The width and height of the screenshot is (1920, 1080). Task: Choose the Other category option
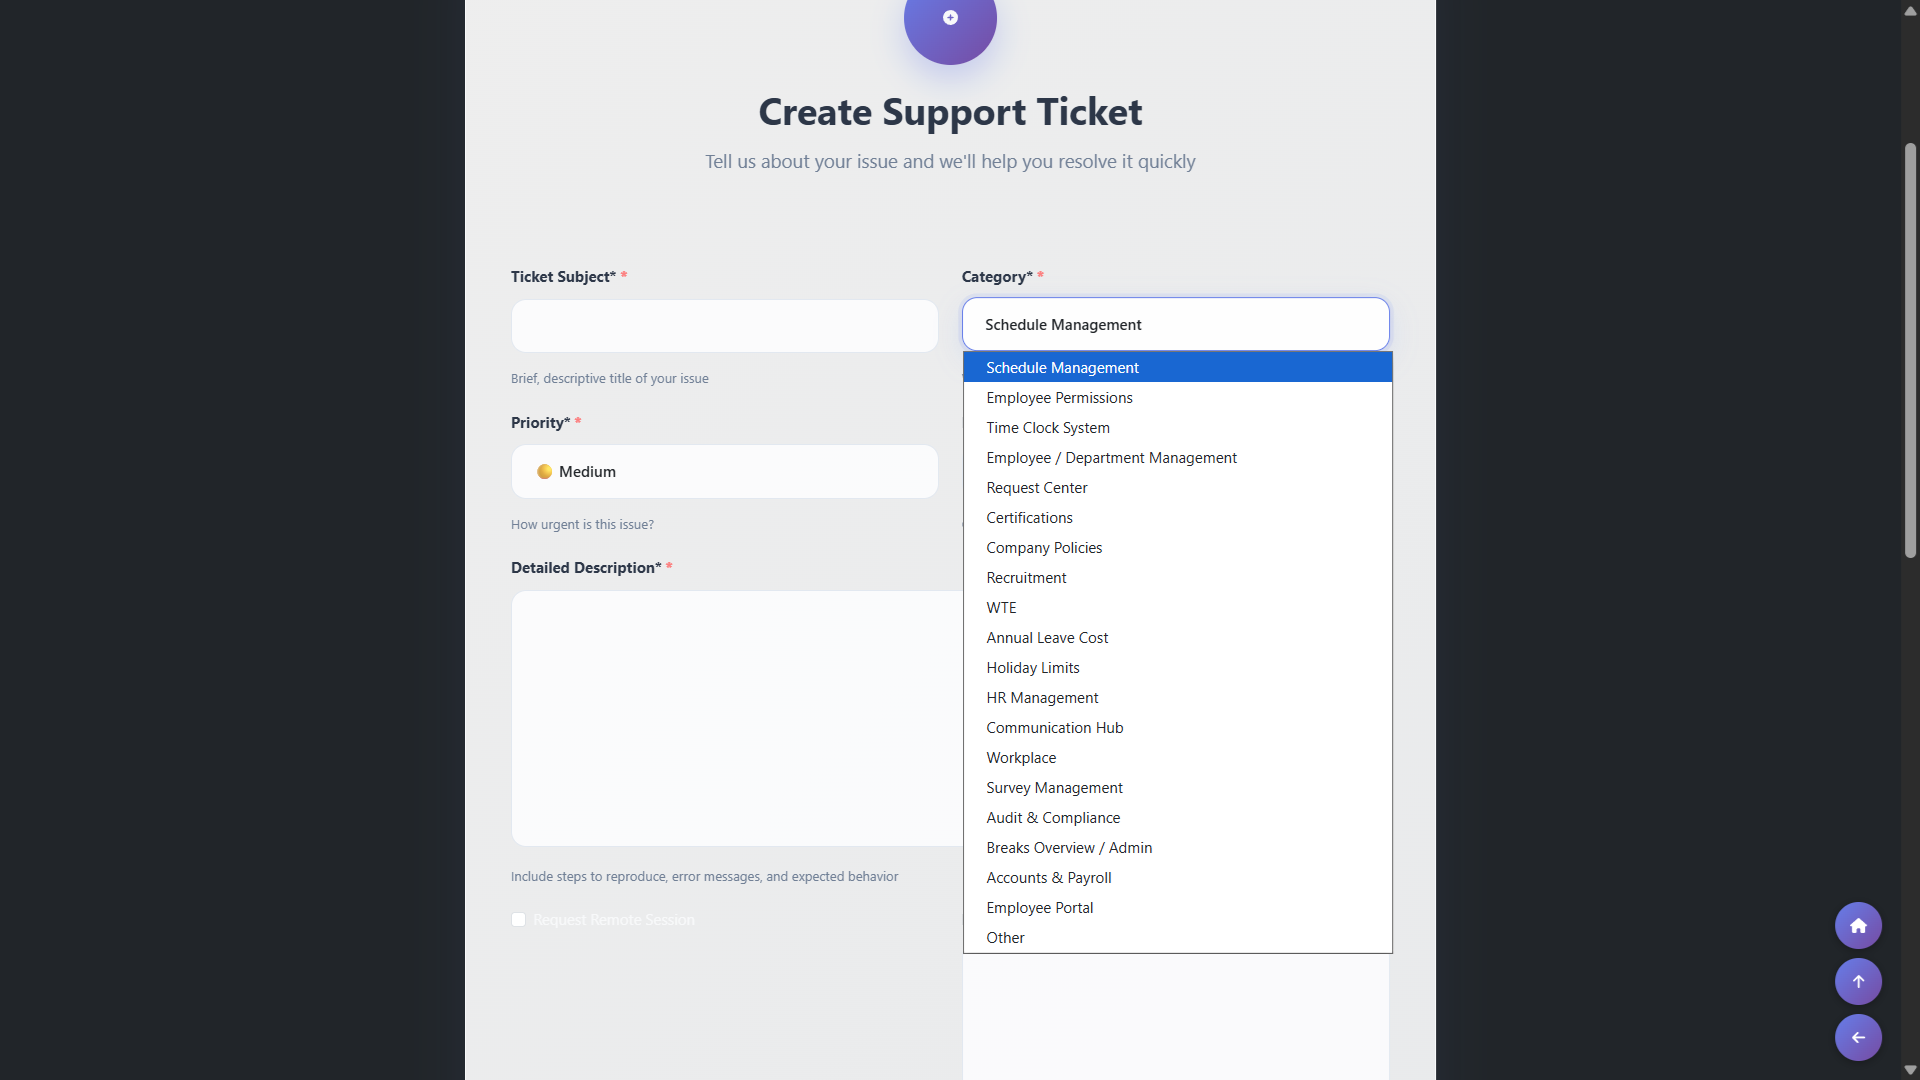coord(1004,937)
